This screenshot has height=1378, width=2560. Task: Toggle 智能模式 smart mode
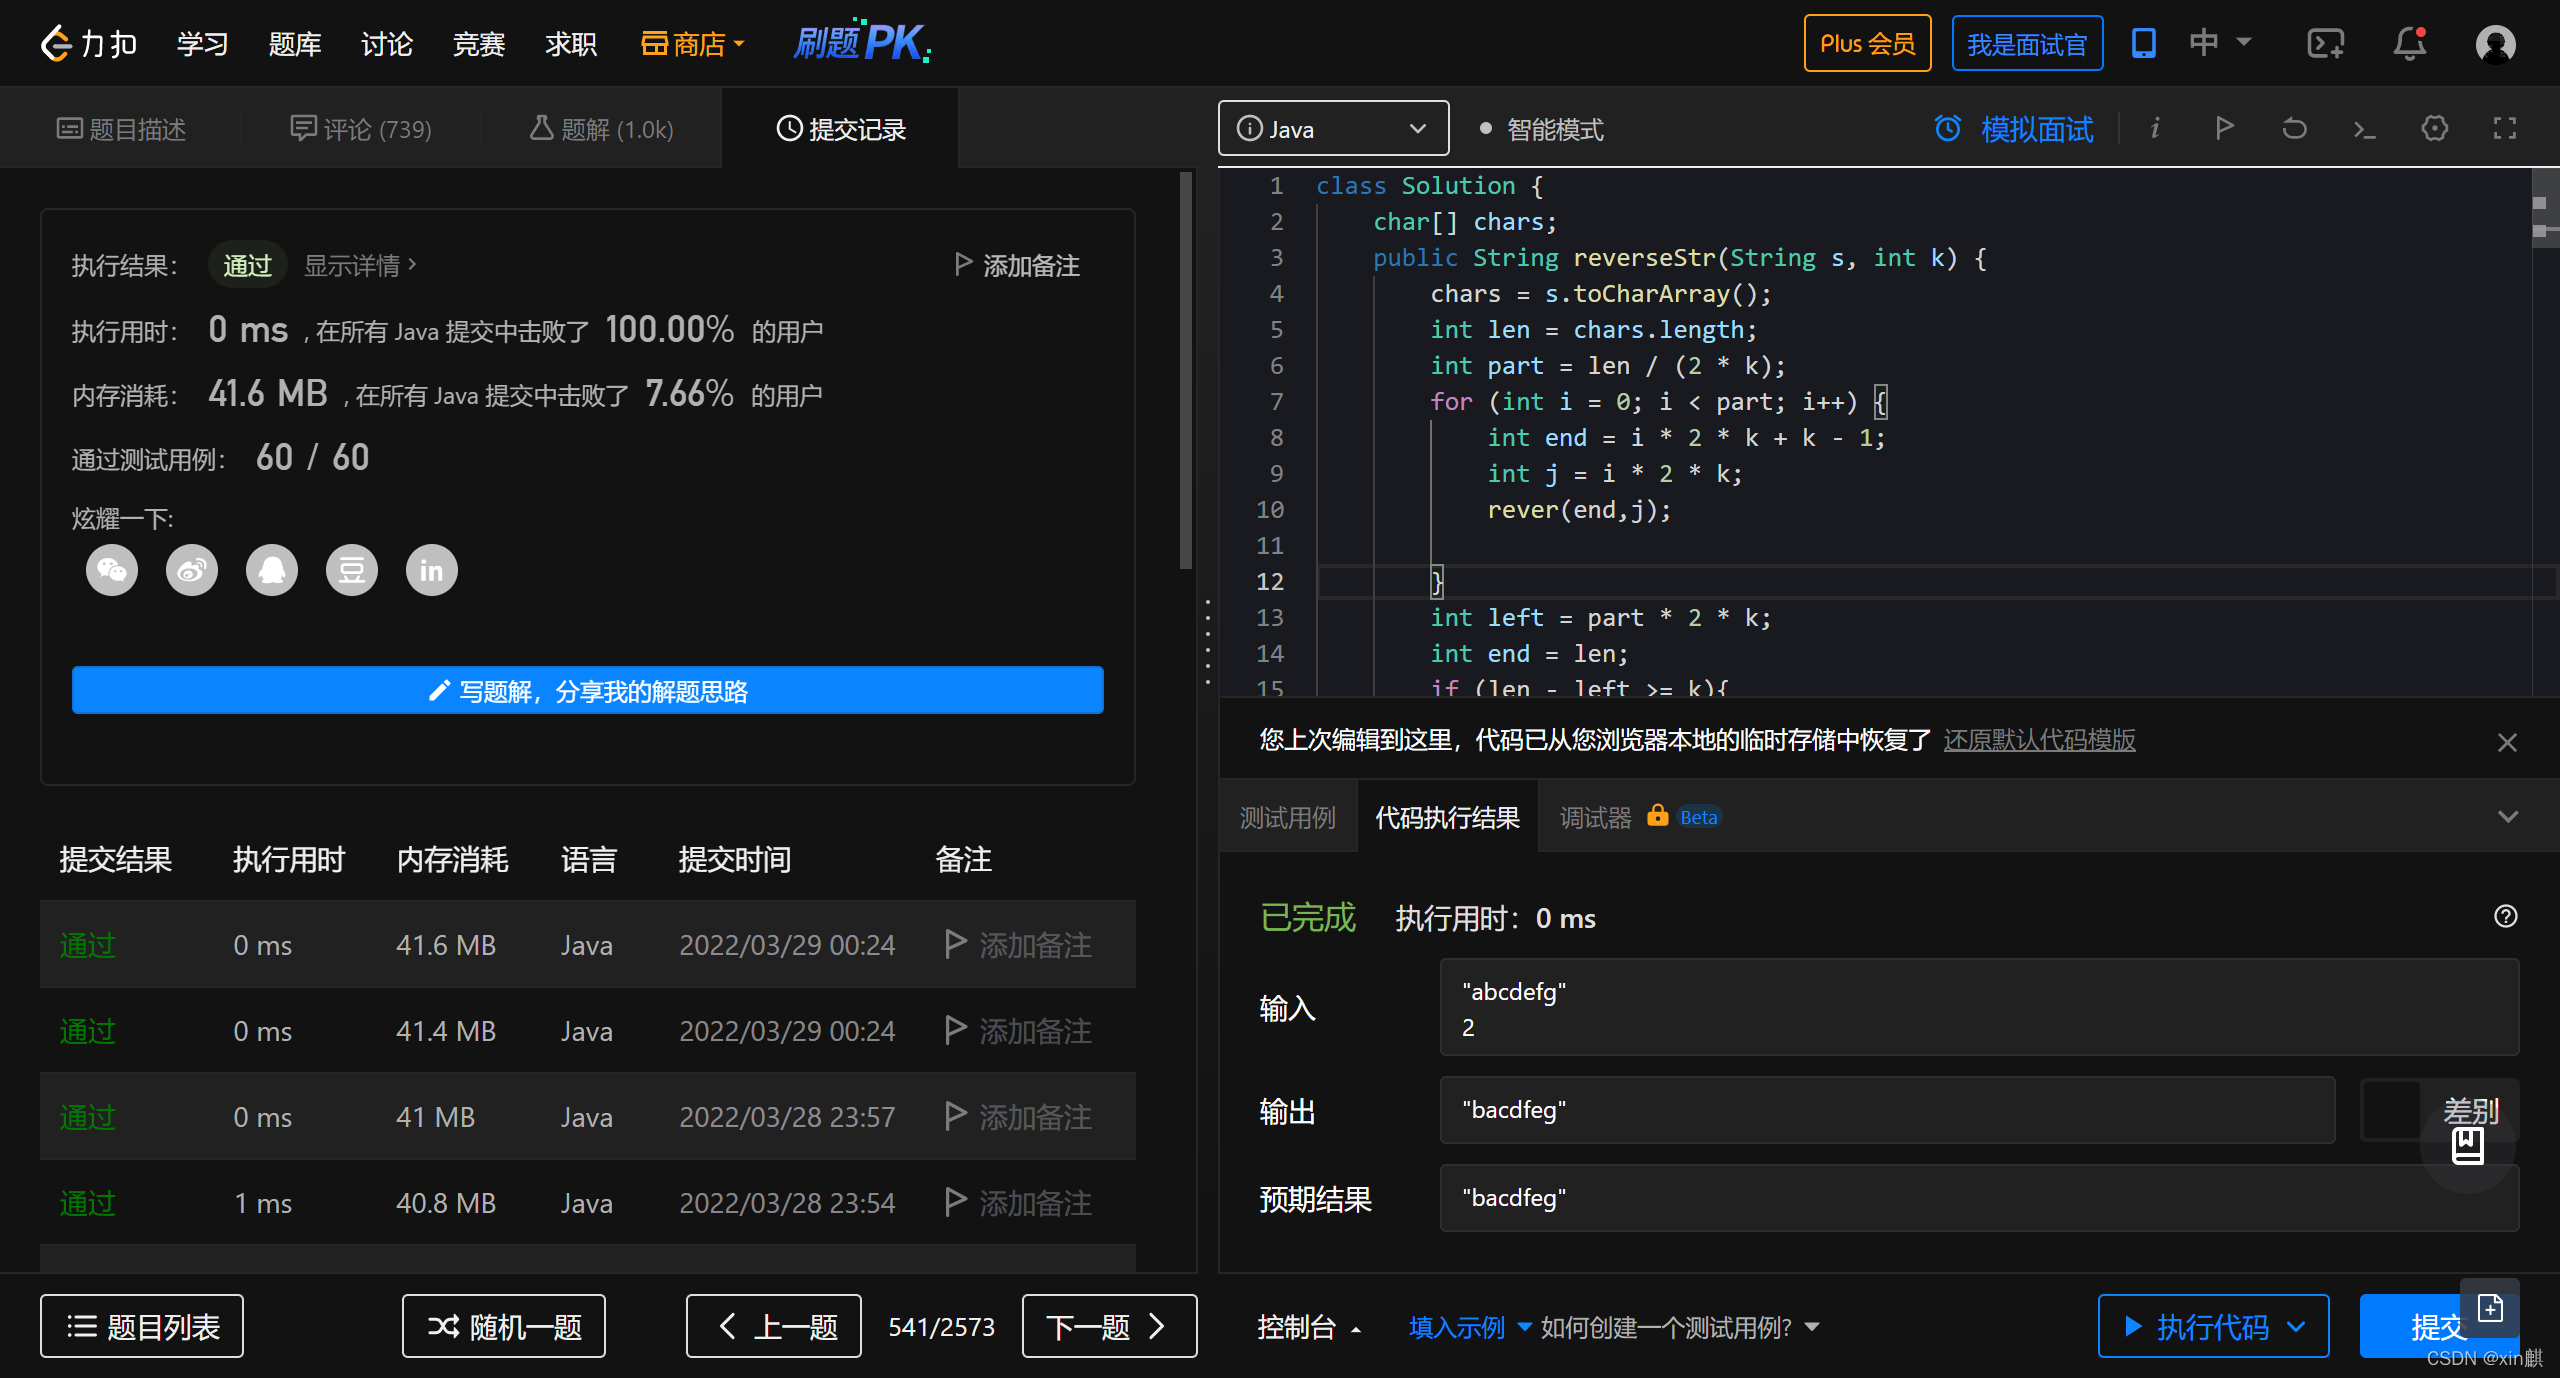coord(1542,130)
